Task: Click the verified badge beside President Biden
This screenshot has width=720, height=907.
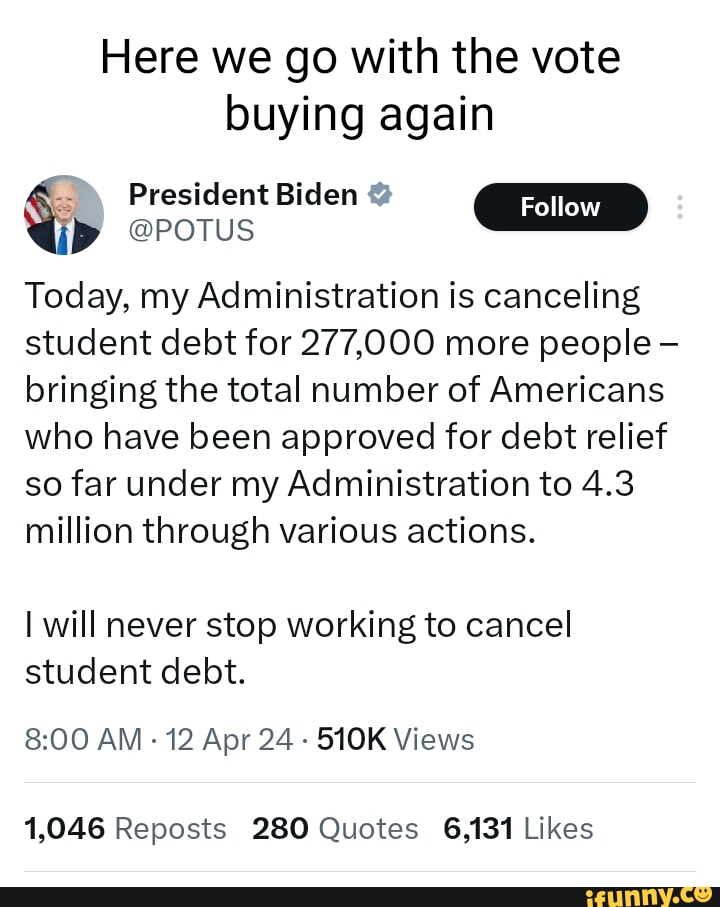Action: (378, 194)
